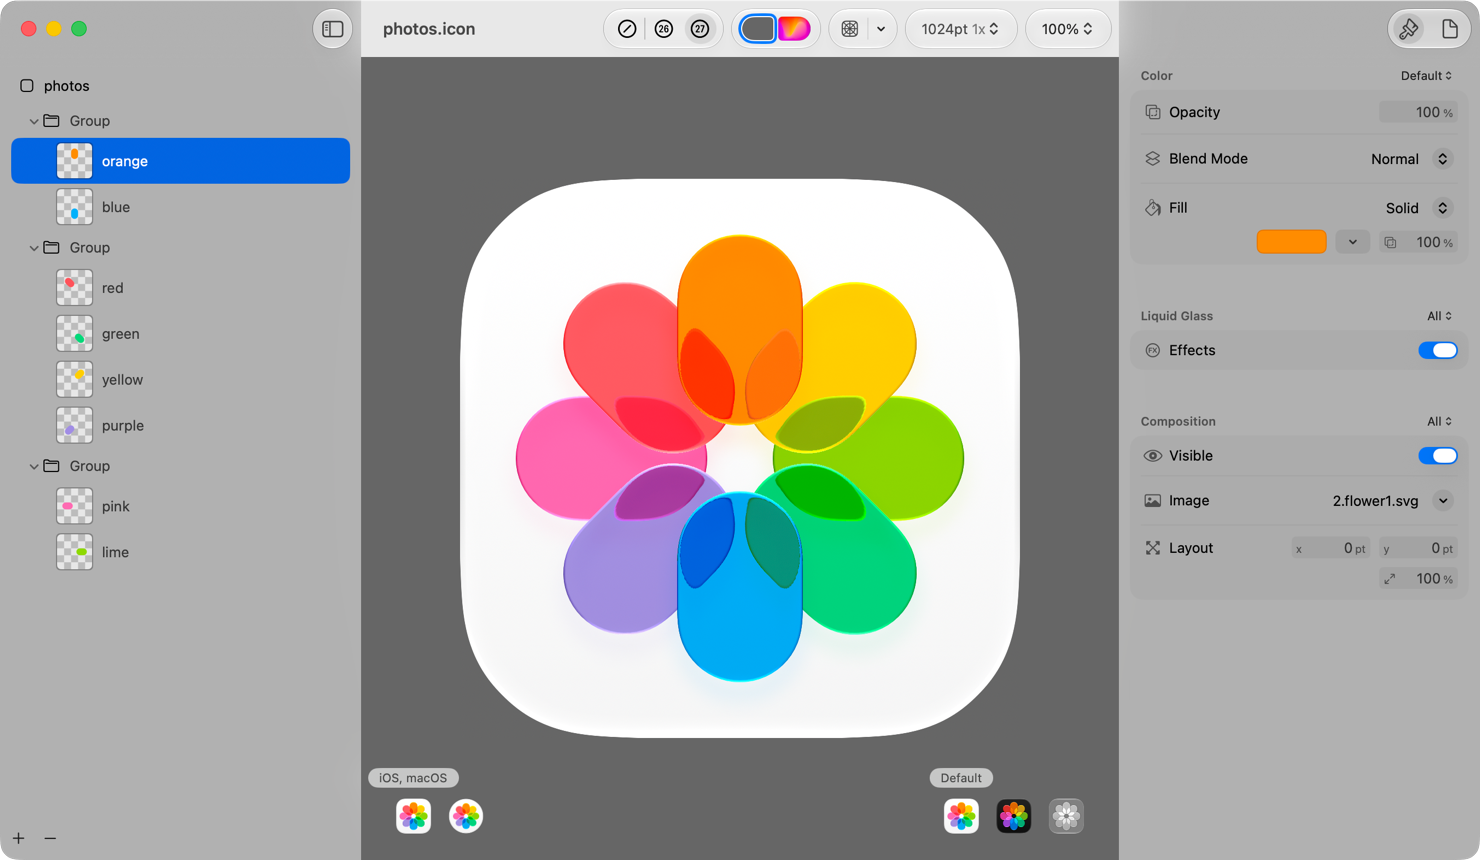Image resolution: width=1480 pixels, height=860 pixels.
Task: Toggle the Visible switch off
Action: pyautogui.click(x=1438, y=456)
